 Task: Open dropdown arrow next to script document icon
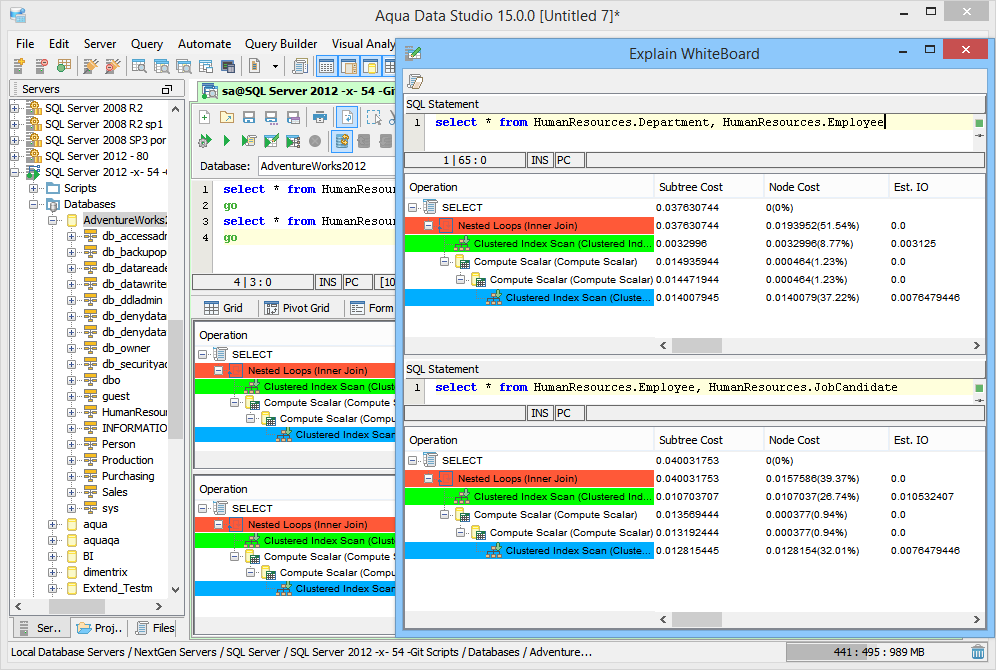(275, 66)
